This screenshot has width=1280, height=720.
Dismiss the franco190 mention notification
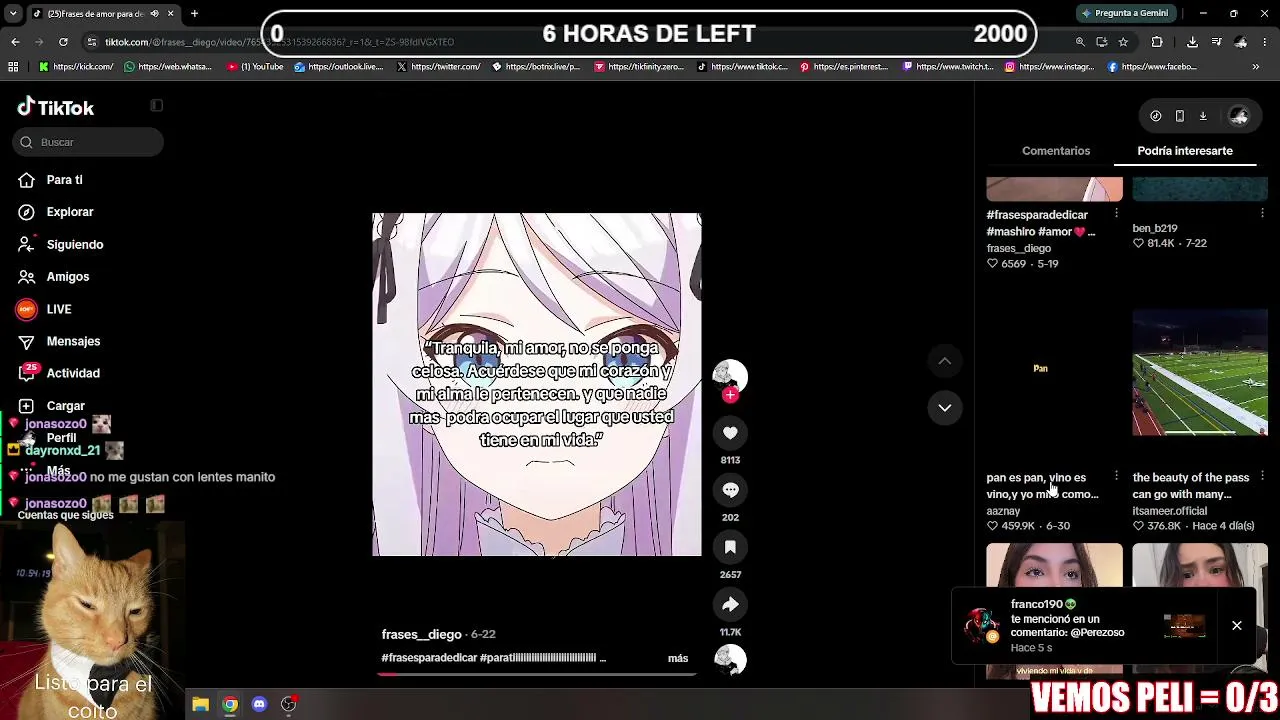1237,626
